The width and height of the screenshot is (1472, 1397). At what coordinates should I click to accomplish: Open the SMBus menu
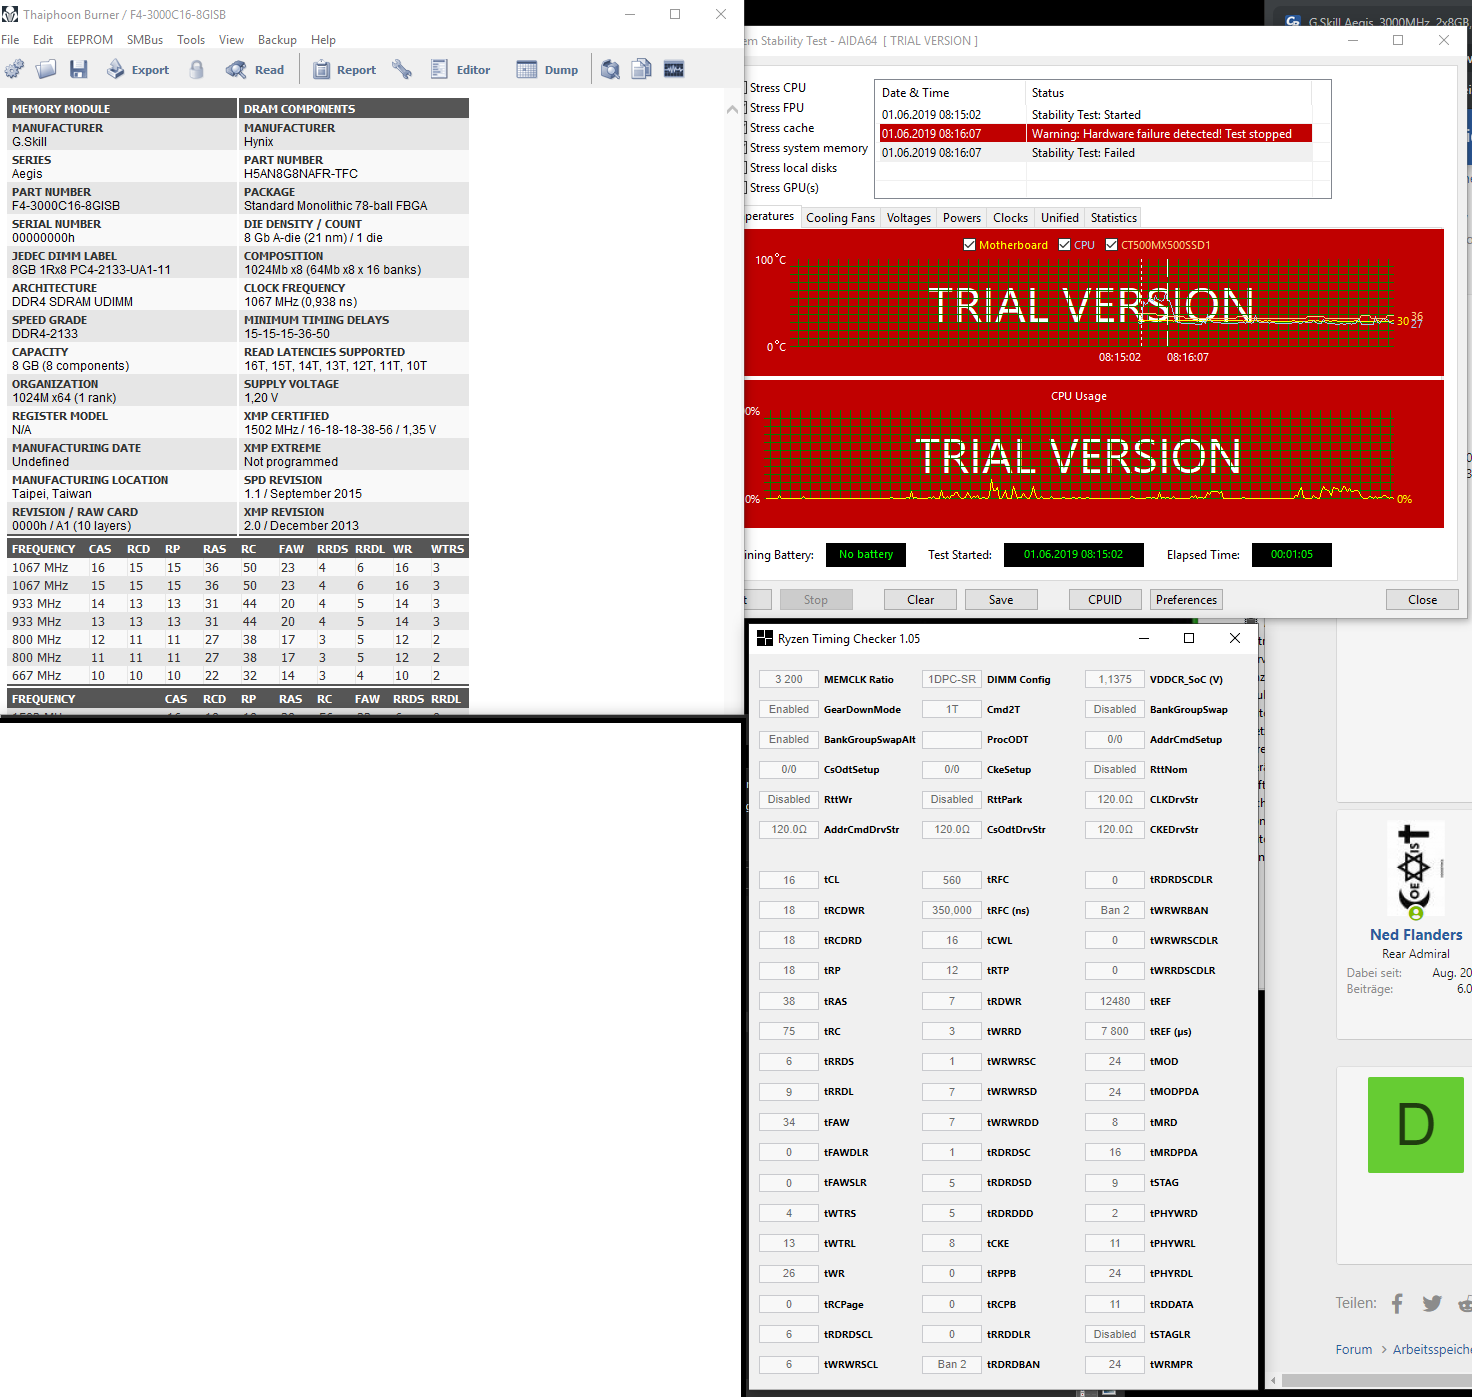(145, 40)
